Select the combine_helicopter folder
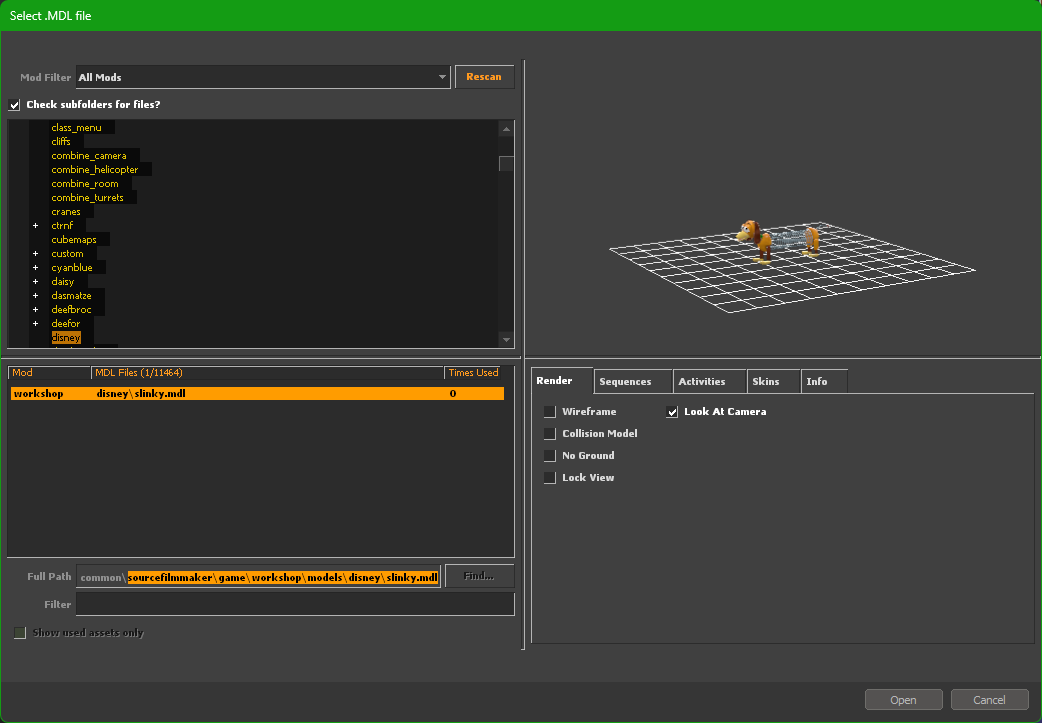The width and height of the screenshot is (1042, 723). pos(95,169)
